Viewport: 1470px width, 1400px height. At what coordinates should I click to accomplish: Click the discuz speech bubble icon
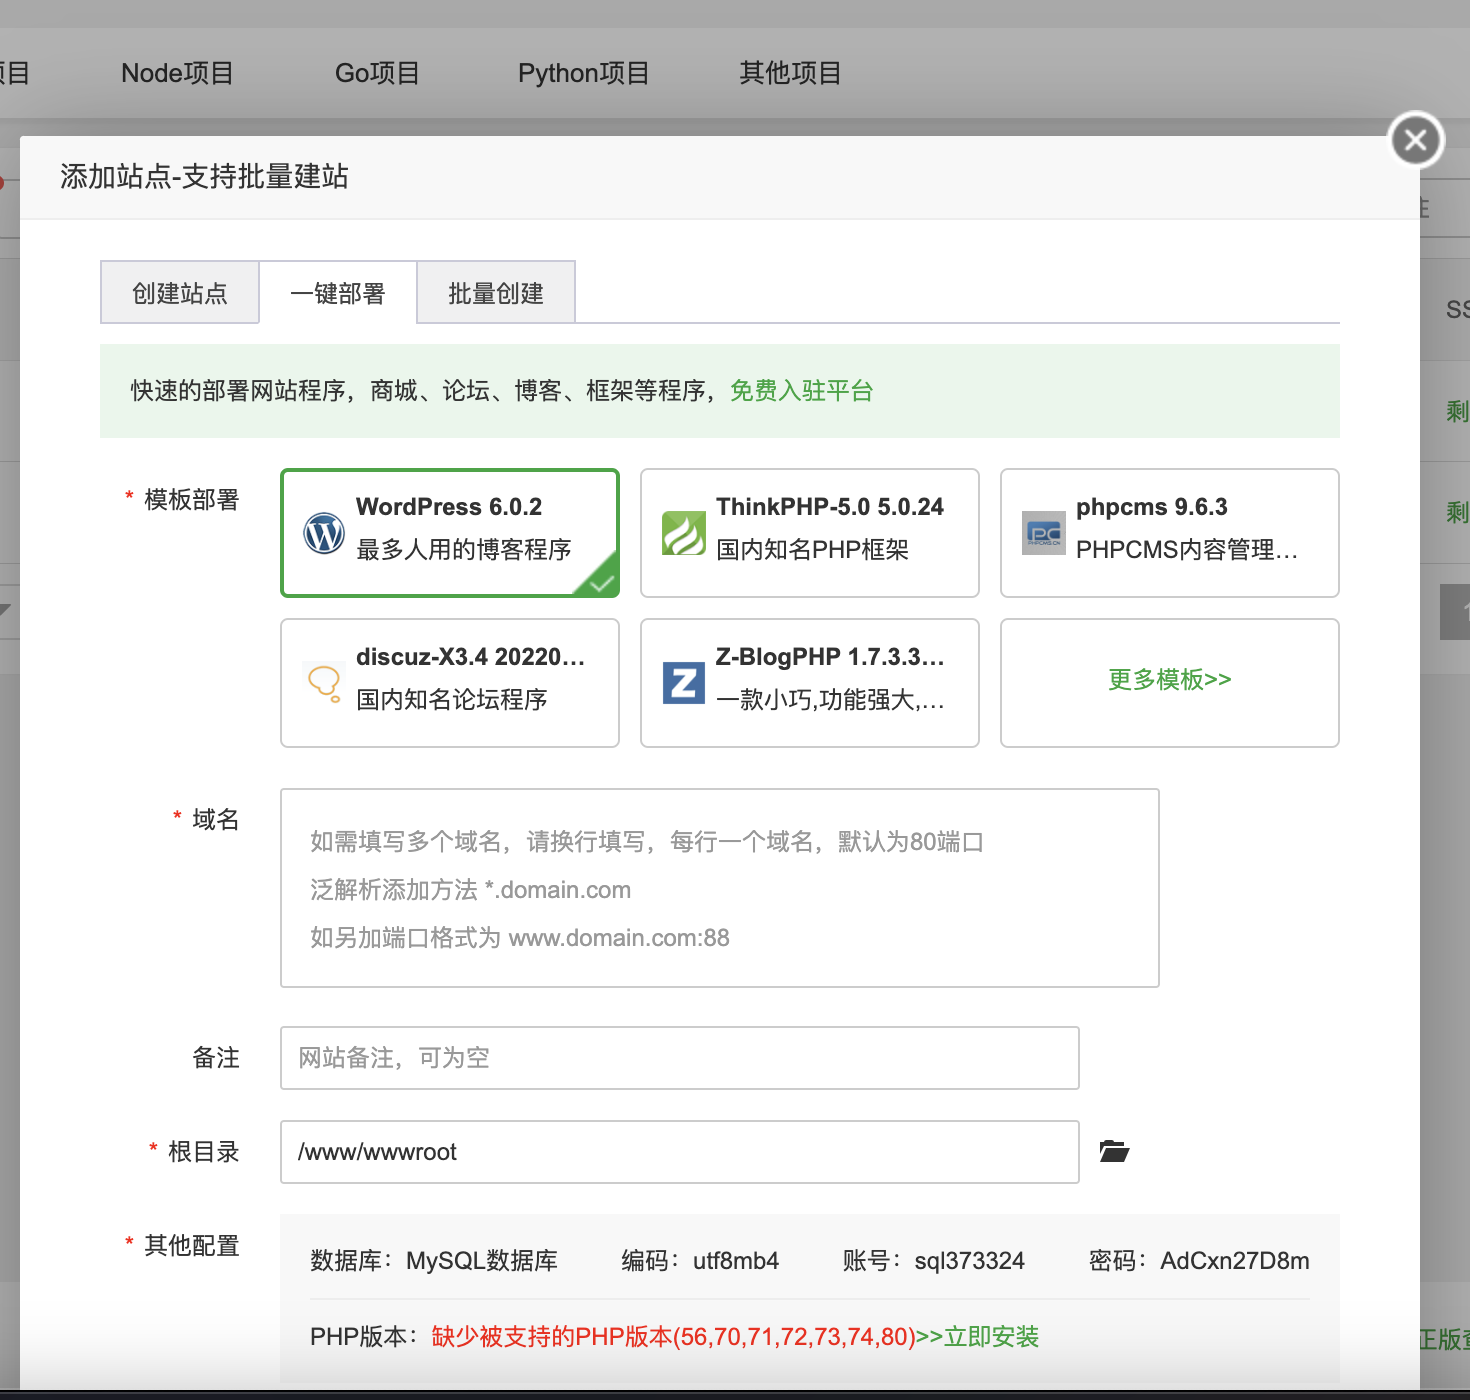click(x=324, y=683)
